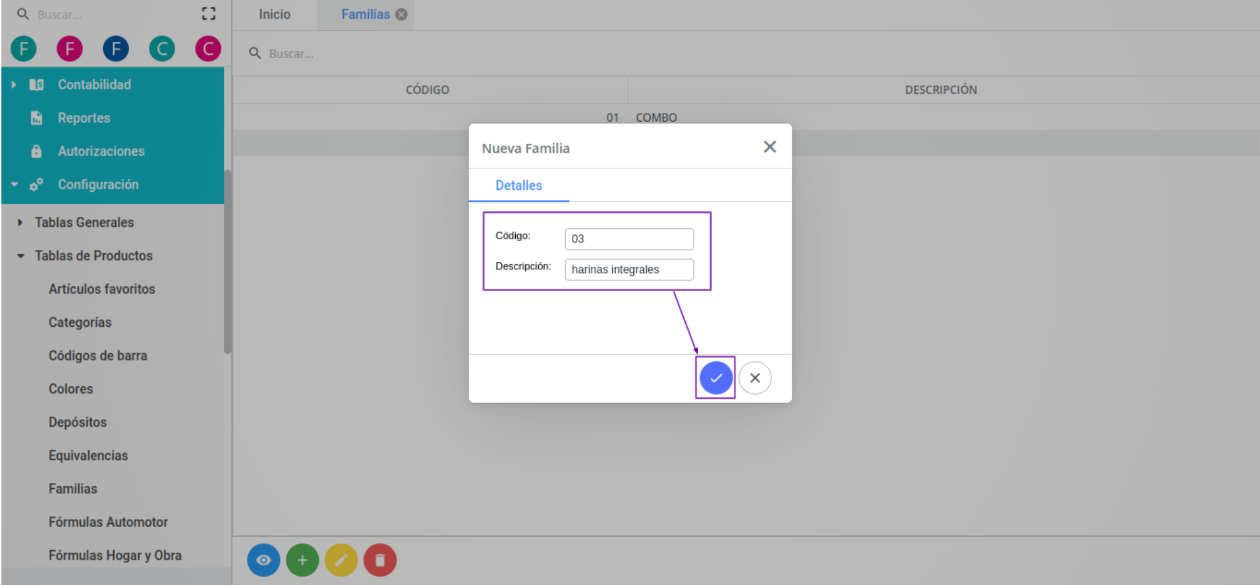Click the yellow pencil edit button
This screenshot has width=1260, height=586.
(341, 561)
